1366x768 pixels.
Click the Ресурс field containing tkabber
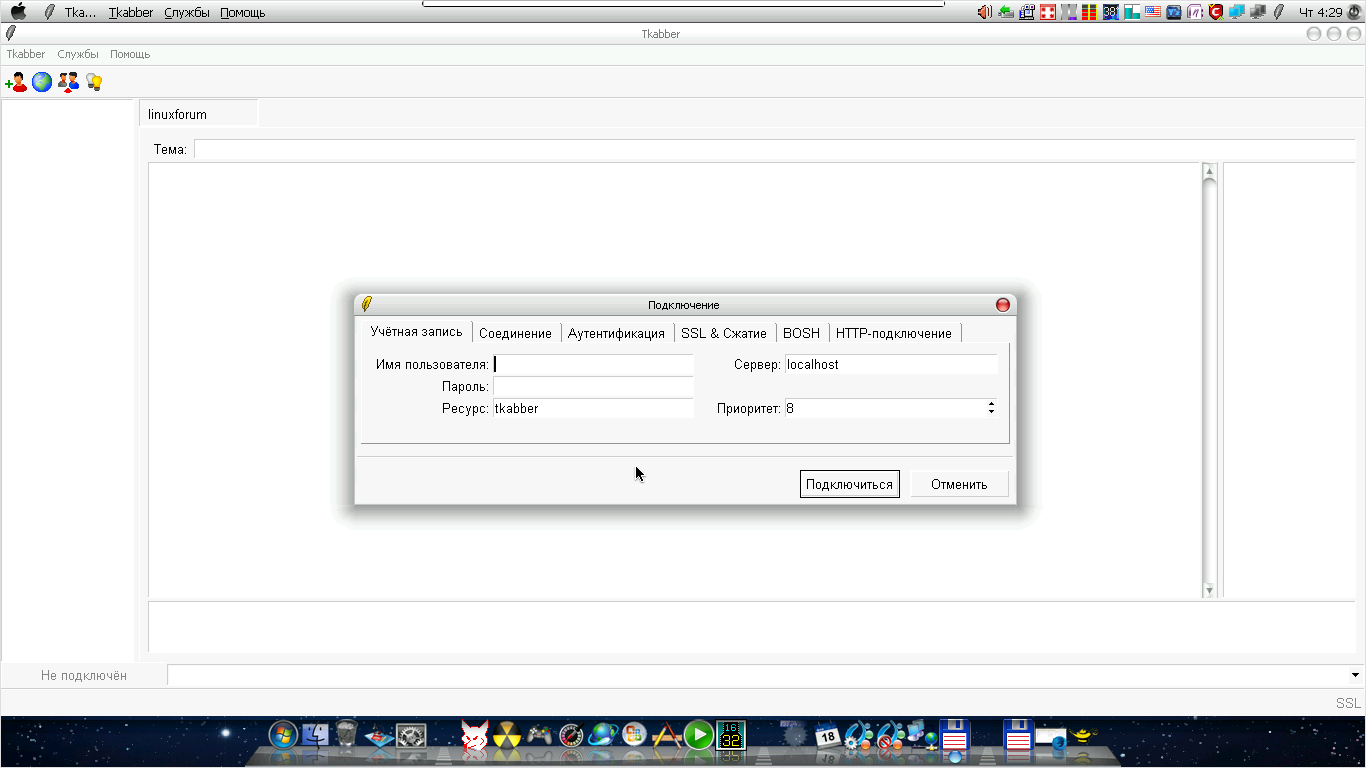click(x=593, y=408)
